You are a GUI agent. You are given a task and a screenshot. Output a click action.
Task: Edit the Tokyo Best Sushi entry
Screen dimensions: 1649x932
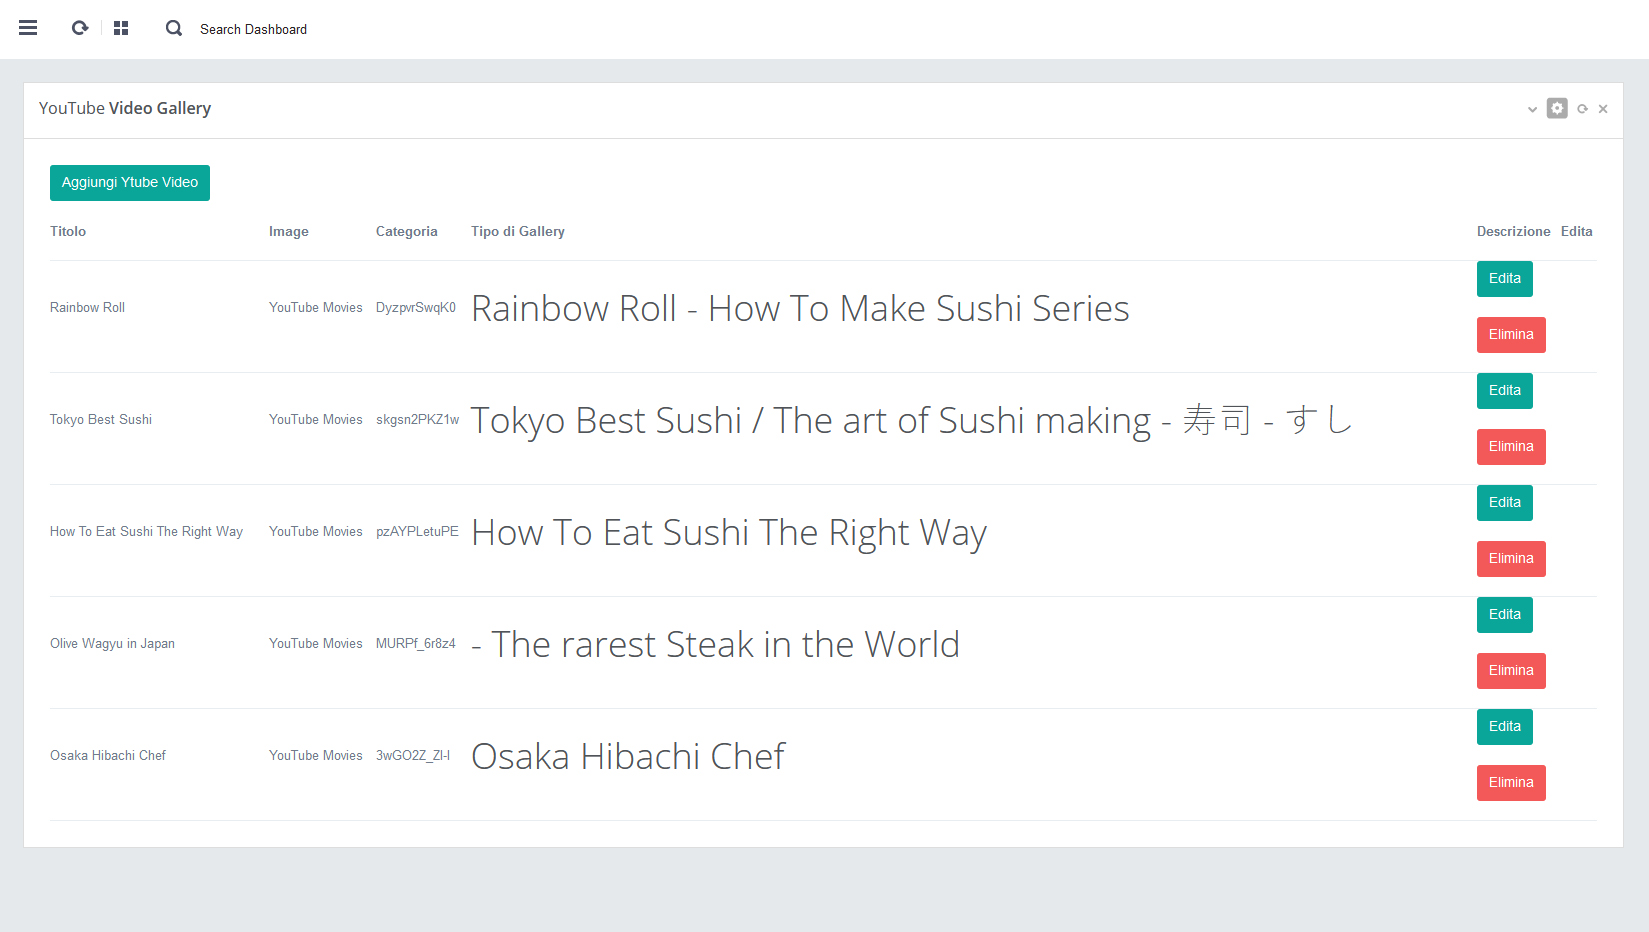pos(1504,391)
